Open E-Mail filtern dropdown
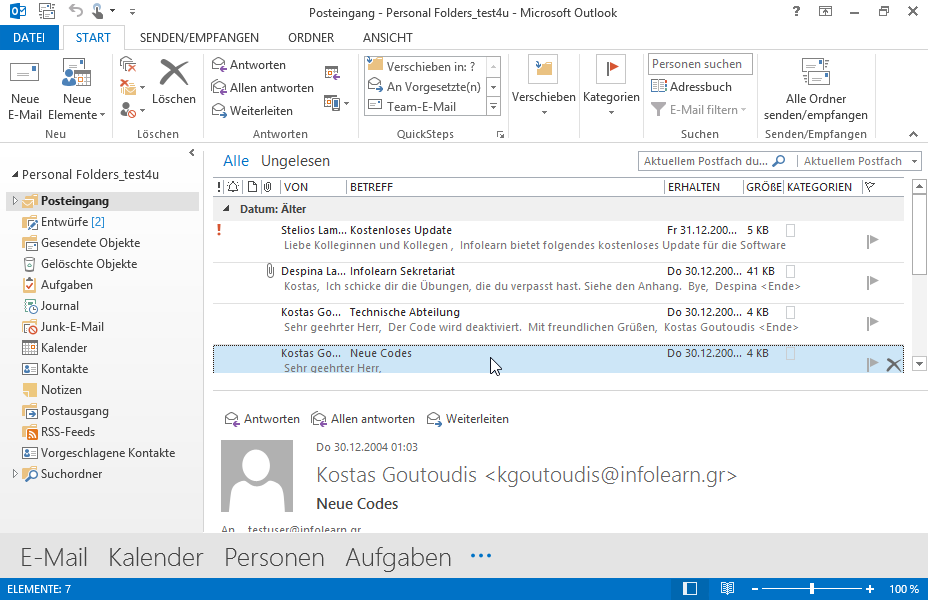The width and height of the screenshot is (928, 600). [x=699, y=109]
